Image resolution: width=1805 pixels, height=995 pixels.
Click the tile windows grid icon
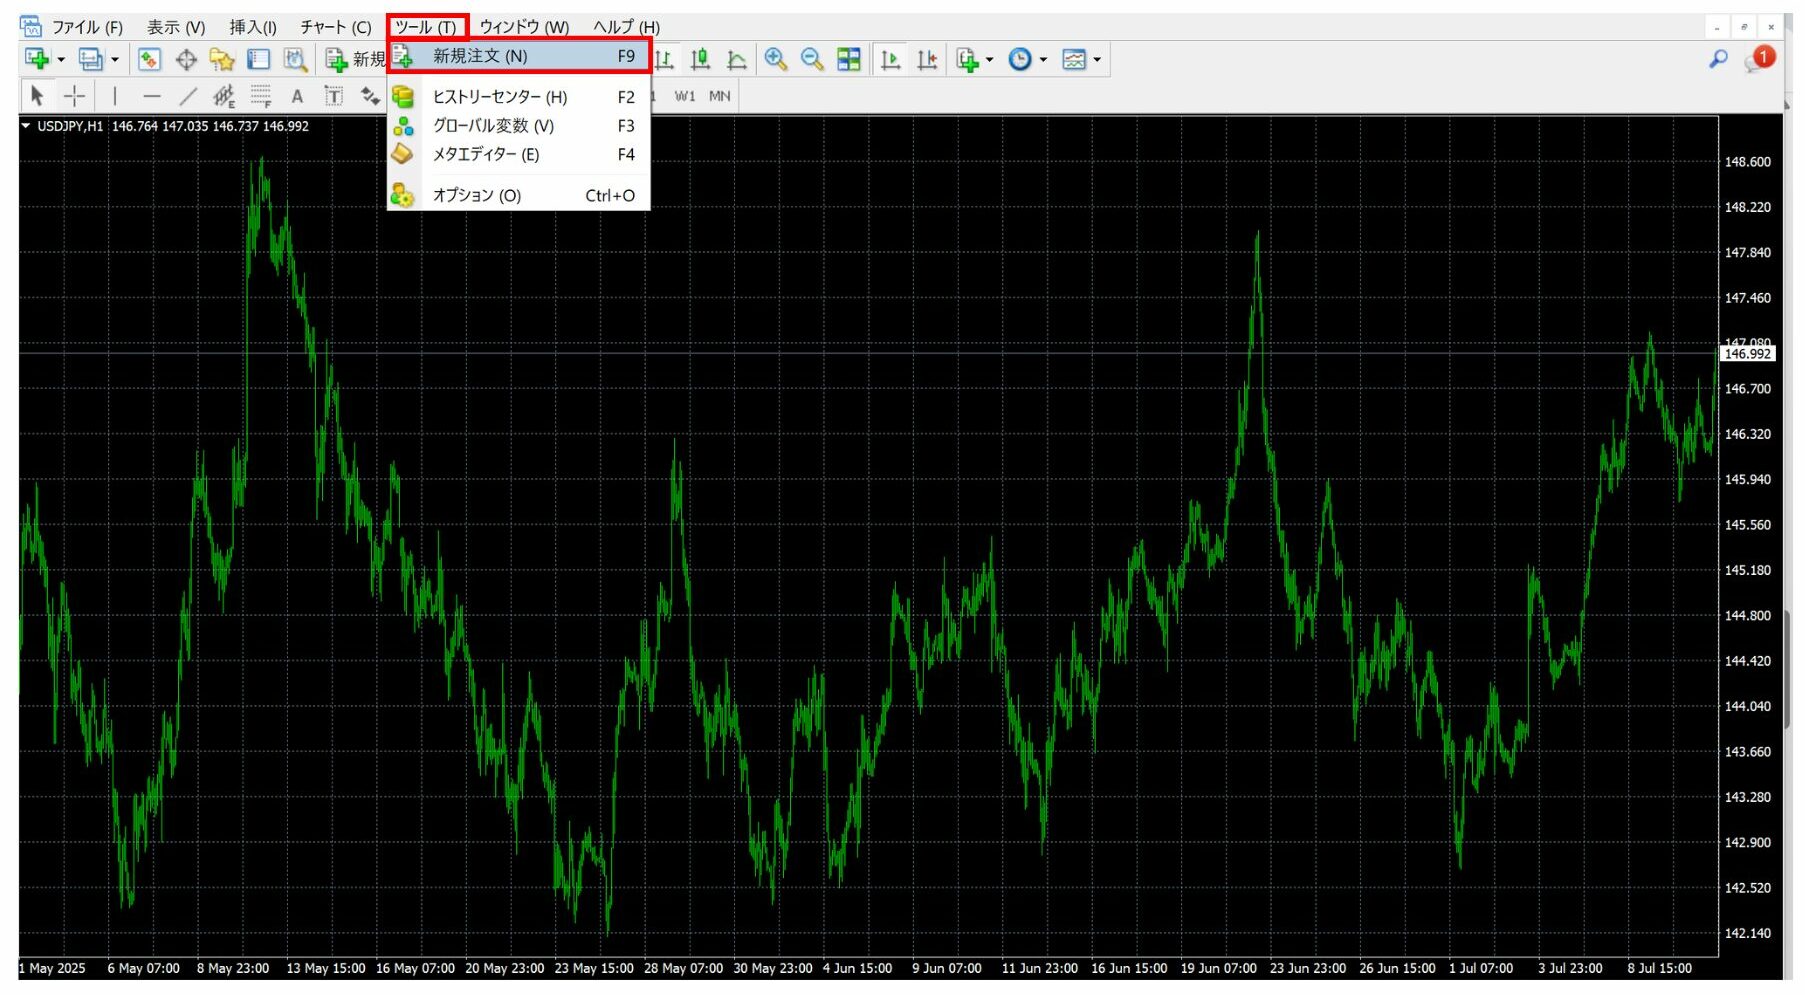click(x=849, y=60)
